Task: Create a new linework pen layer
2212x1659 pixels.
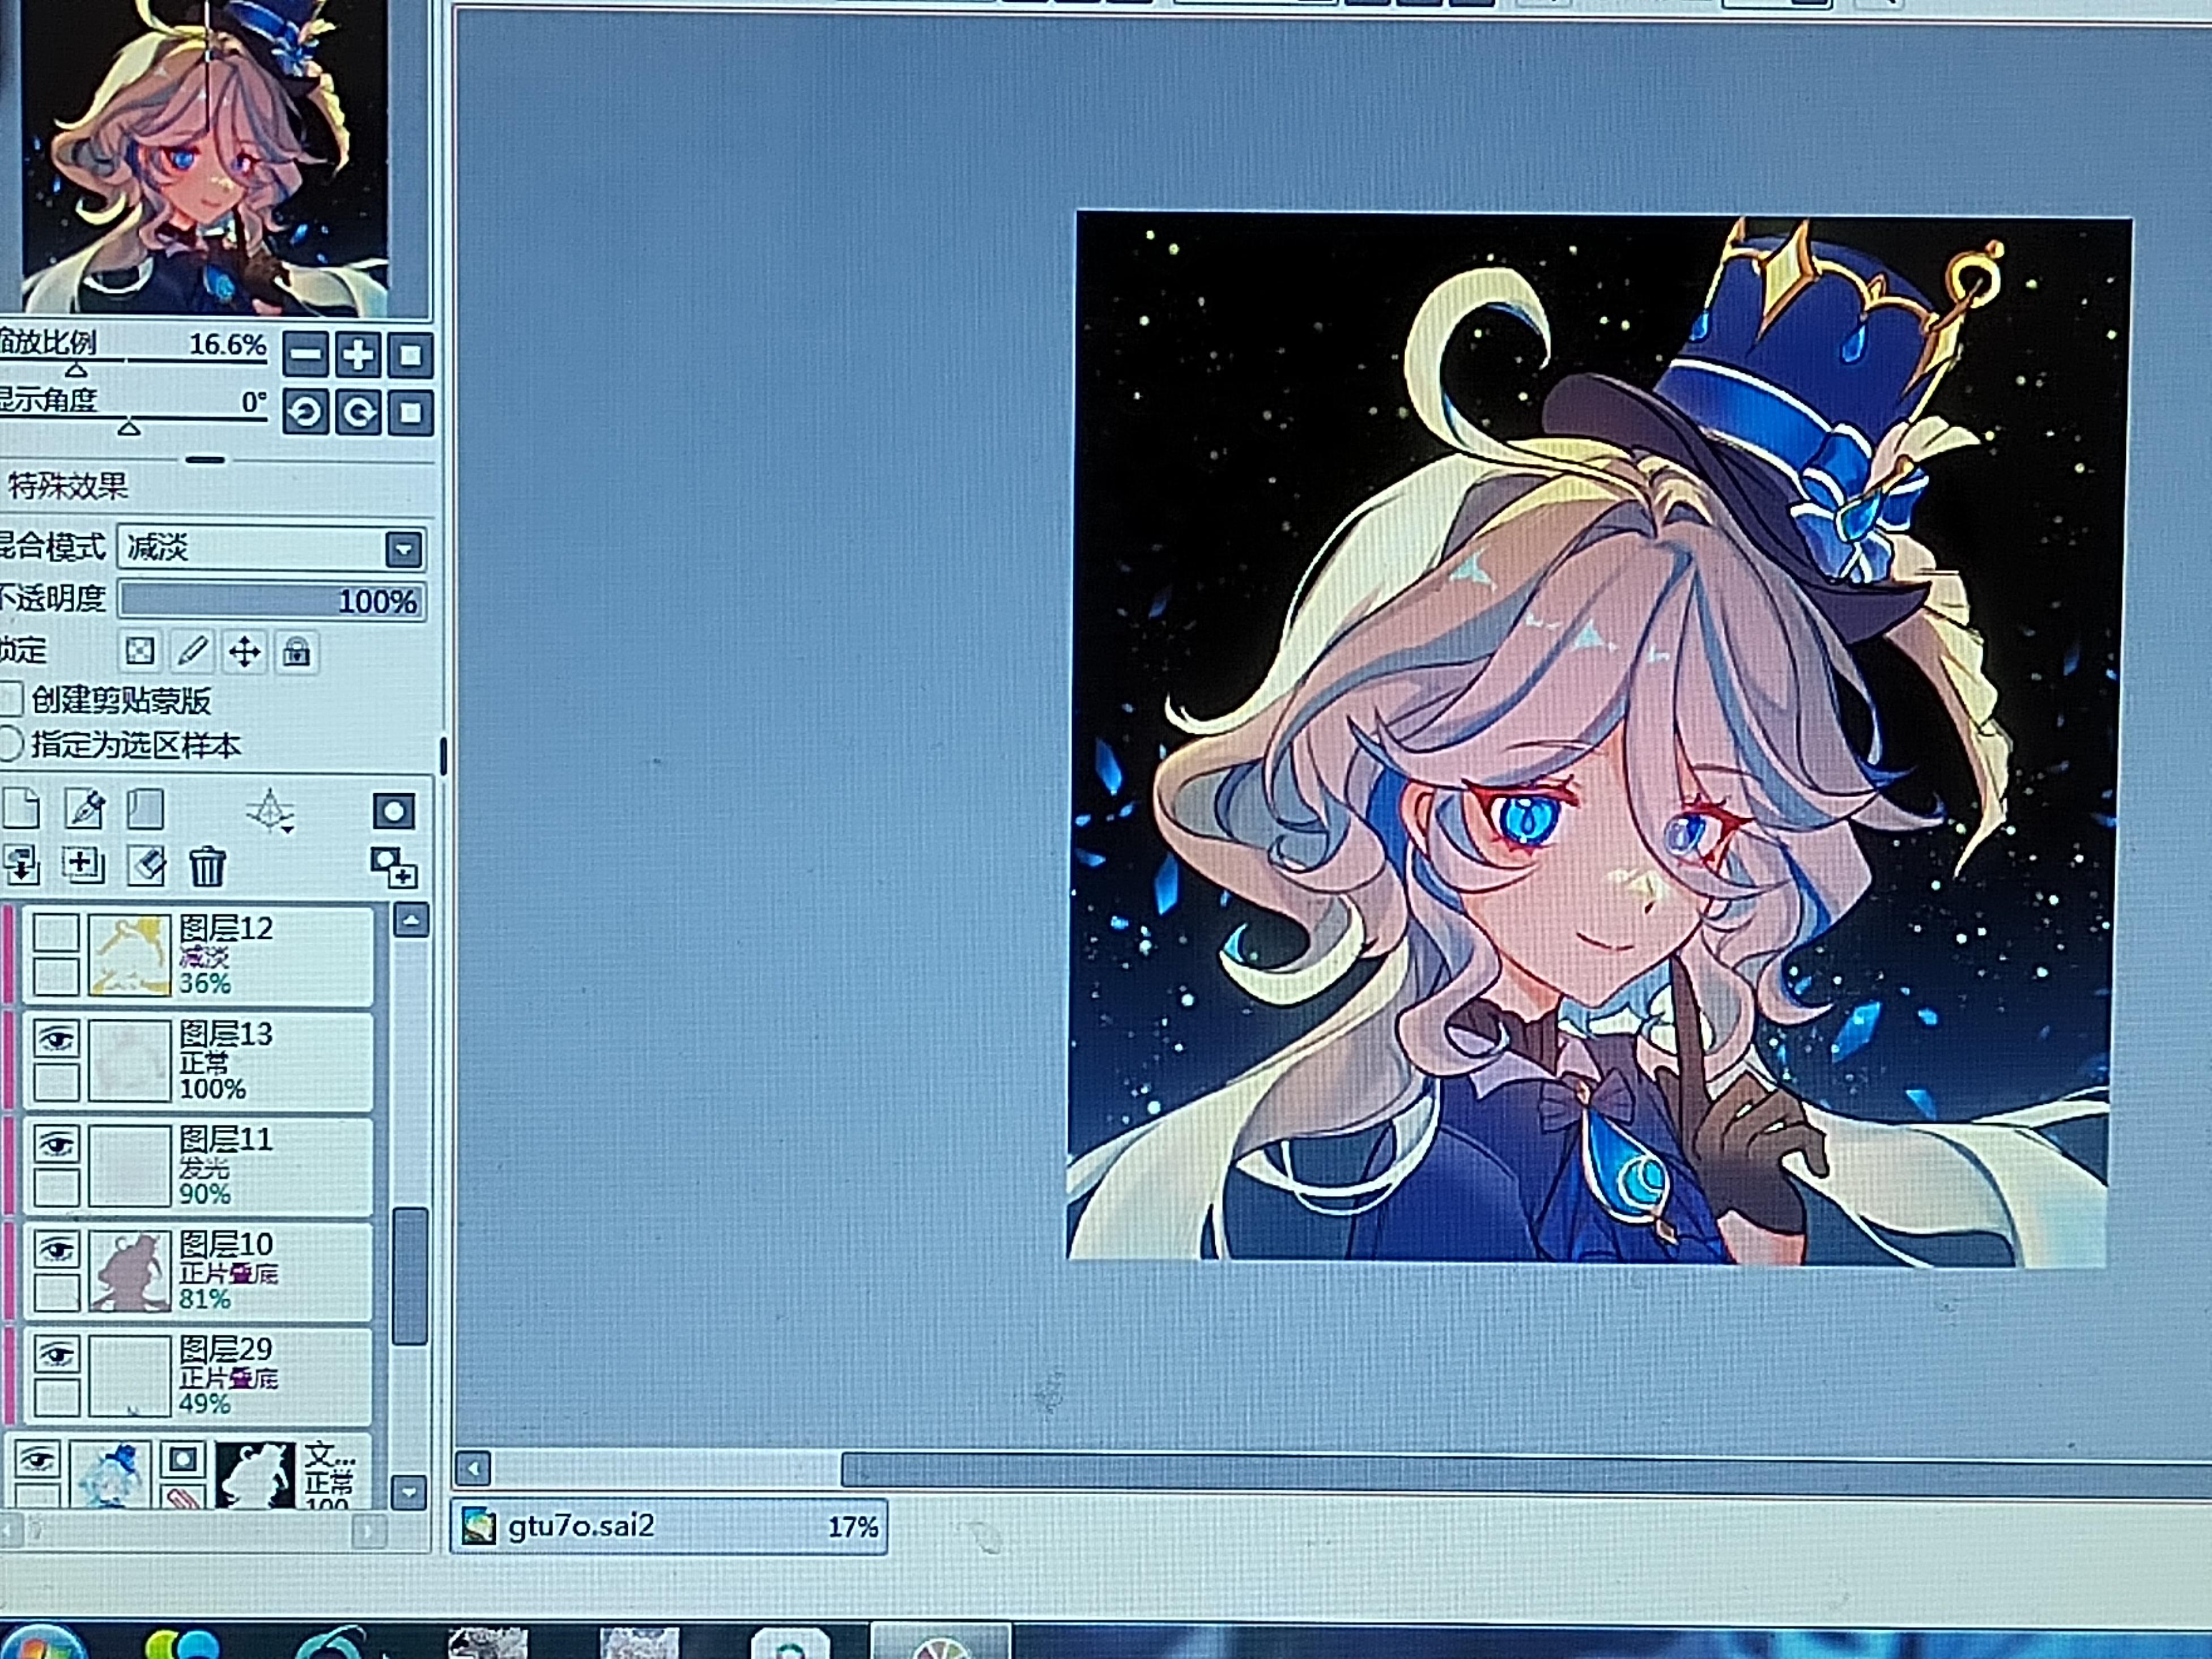Action: 85,809
